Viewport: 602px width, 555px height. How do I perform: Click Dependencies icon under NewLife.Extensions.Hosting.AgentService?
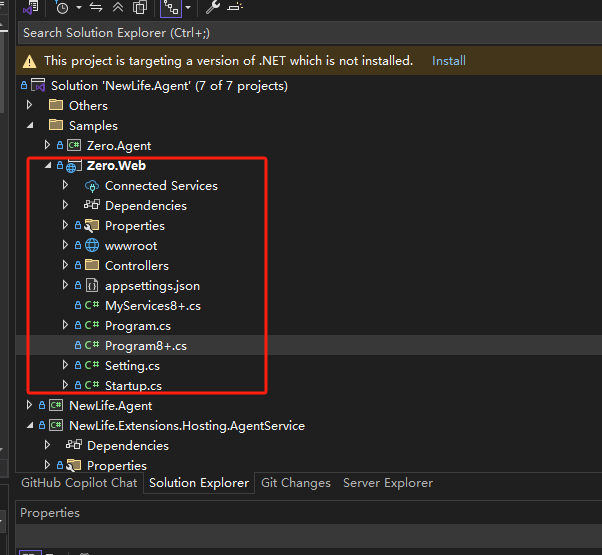click(x=74, y=445)
